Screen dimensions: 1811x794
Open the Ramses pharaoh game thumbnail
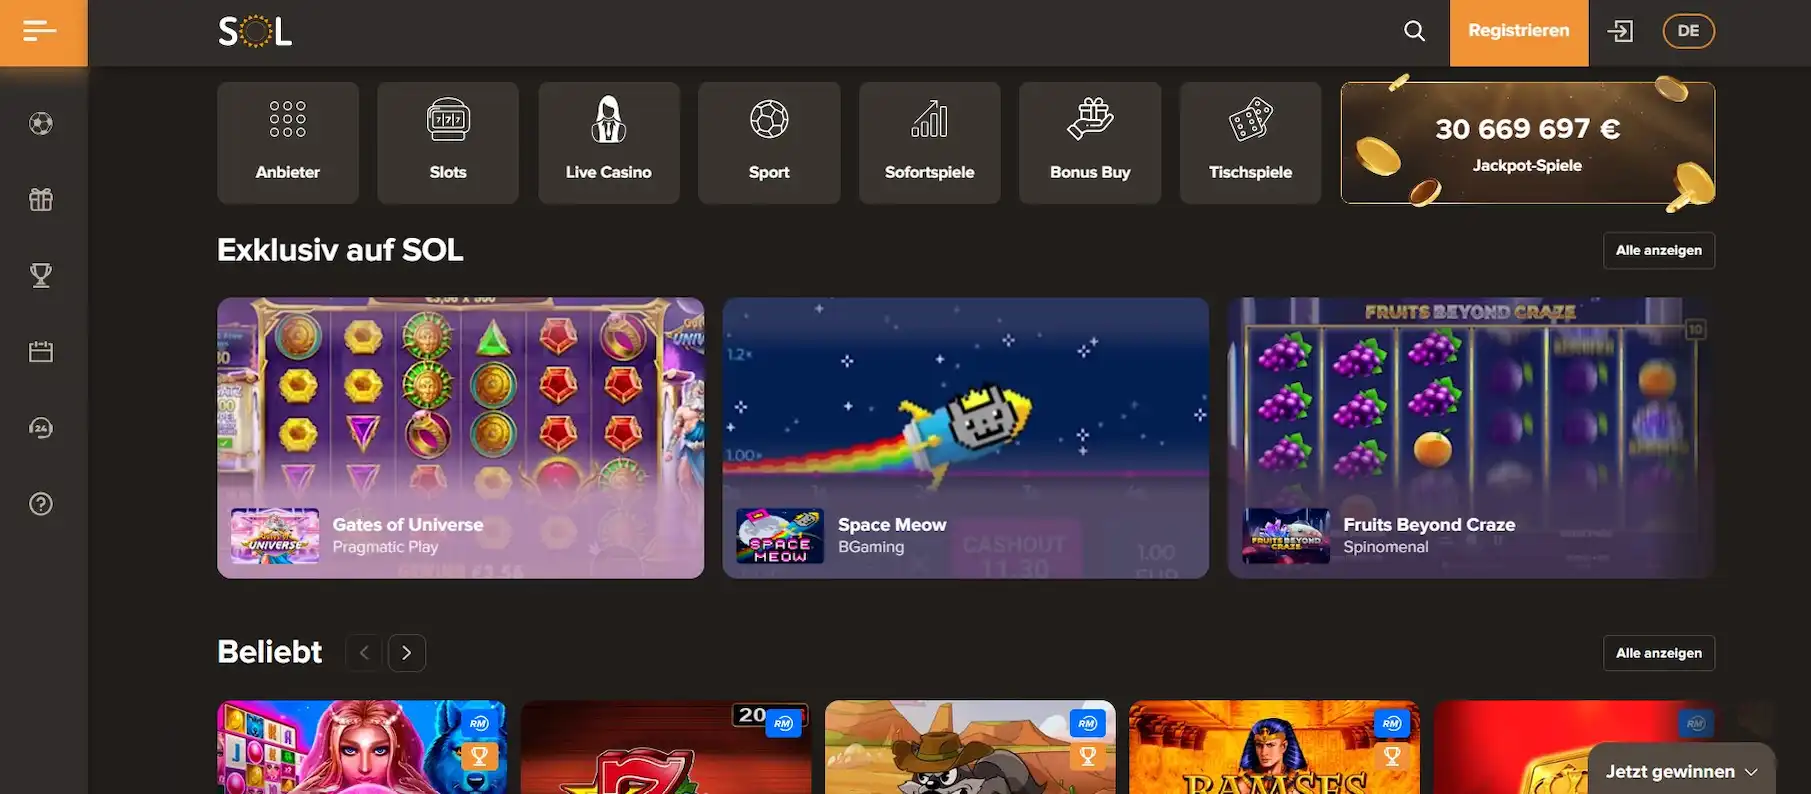click(x=1274, y=747)
